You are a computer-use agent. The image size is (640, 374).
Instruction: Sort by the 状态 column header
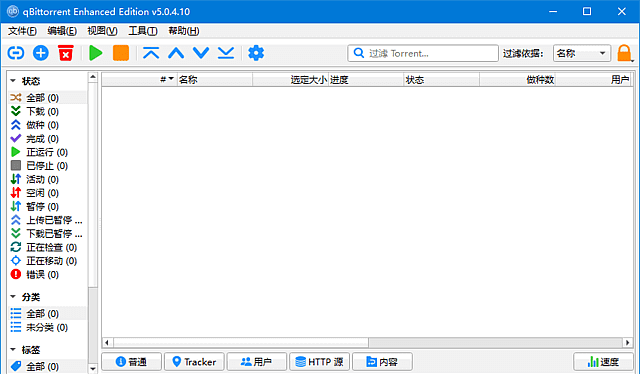pyautogui.click(x=442, y=80)
